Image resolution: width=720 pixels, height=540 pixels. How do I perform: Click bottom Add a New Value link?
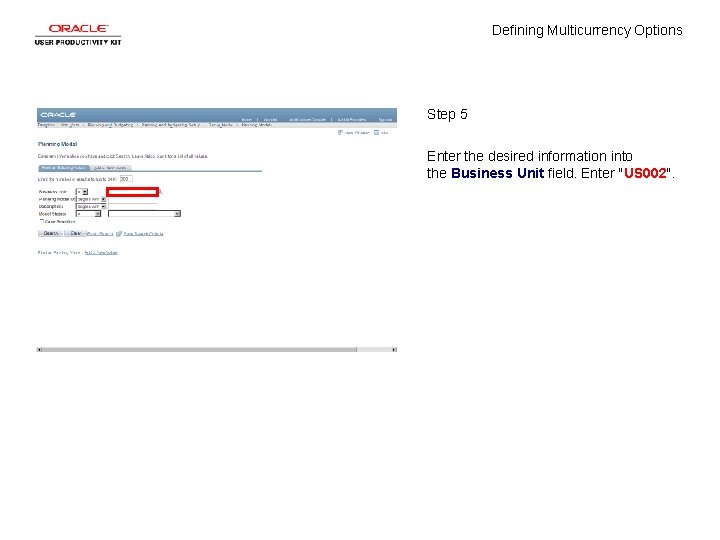[101, 253]
